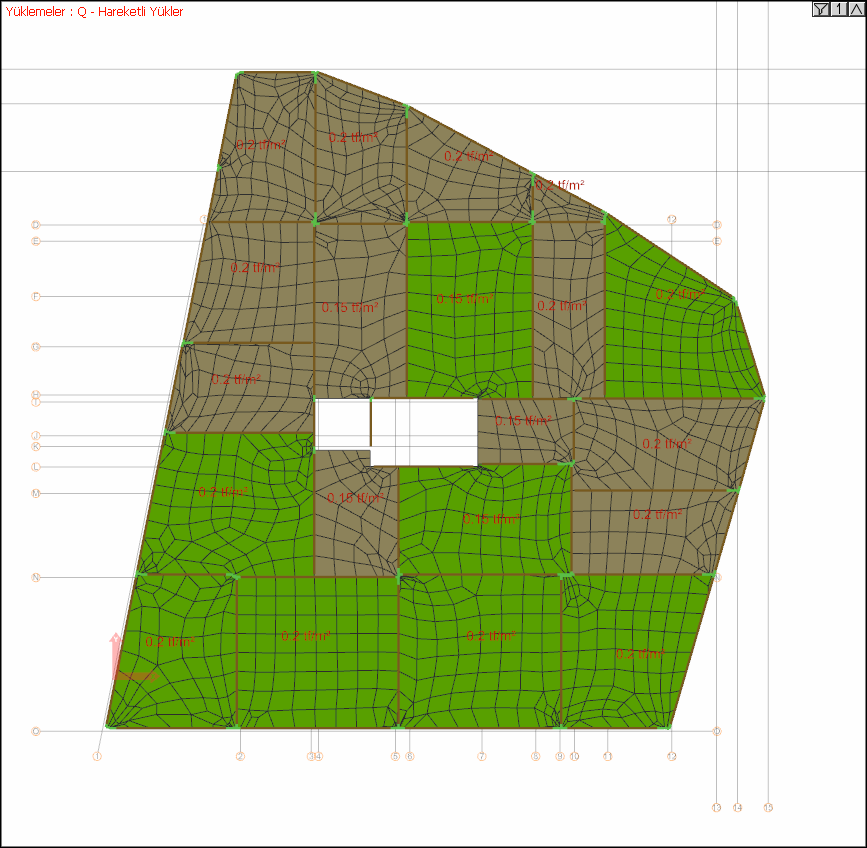Click grid axis bubble 15 at bottom right
This screenshot has width=867, height=848.
[768, 808]
